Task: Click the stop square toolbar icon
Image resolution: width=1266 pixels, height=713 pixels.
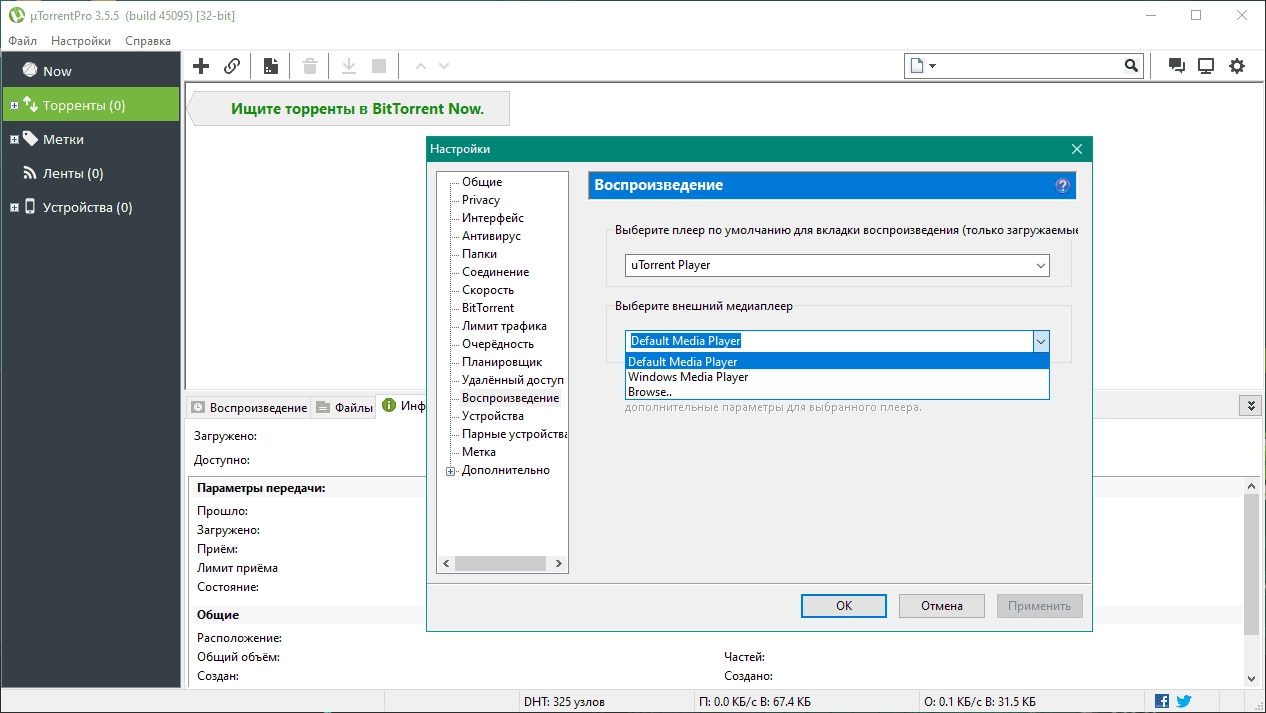Action: tap(379, 66)
